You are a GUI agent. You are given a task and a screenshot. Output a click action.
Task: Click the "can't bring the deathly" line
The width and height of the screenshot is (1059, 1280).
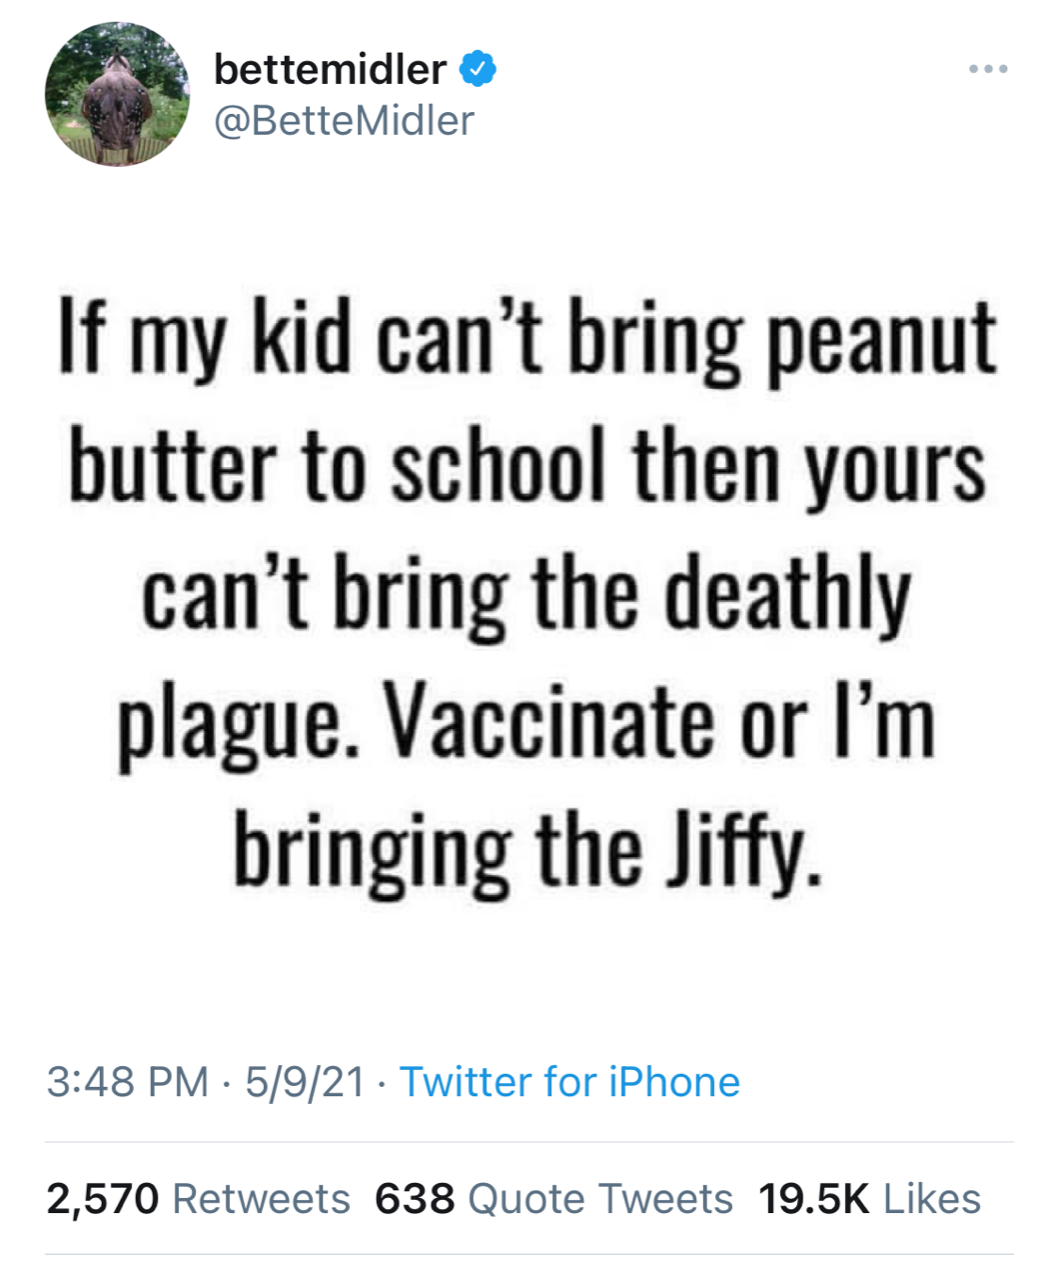point(528,594)
